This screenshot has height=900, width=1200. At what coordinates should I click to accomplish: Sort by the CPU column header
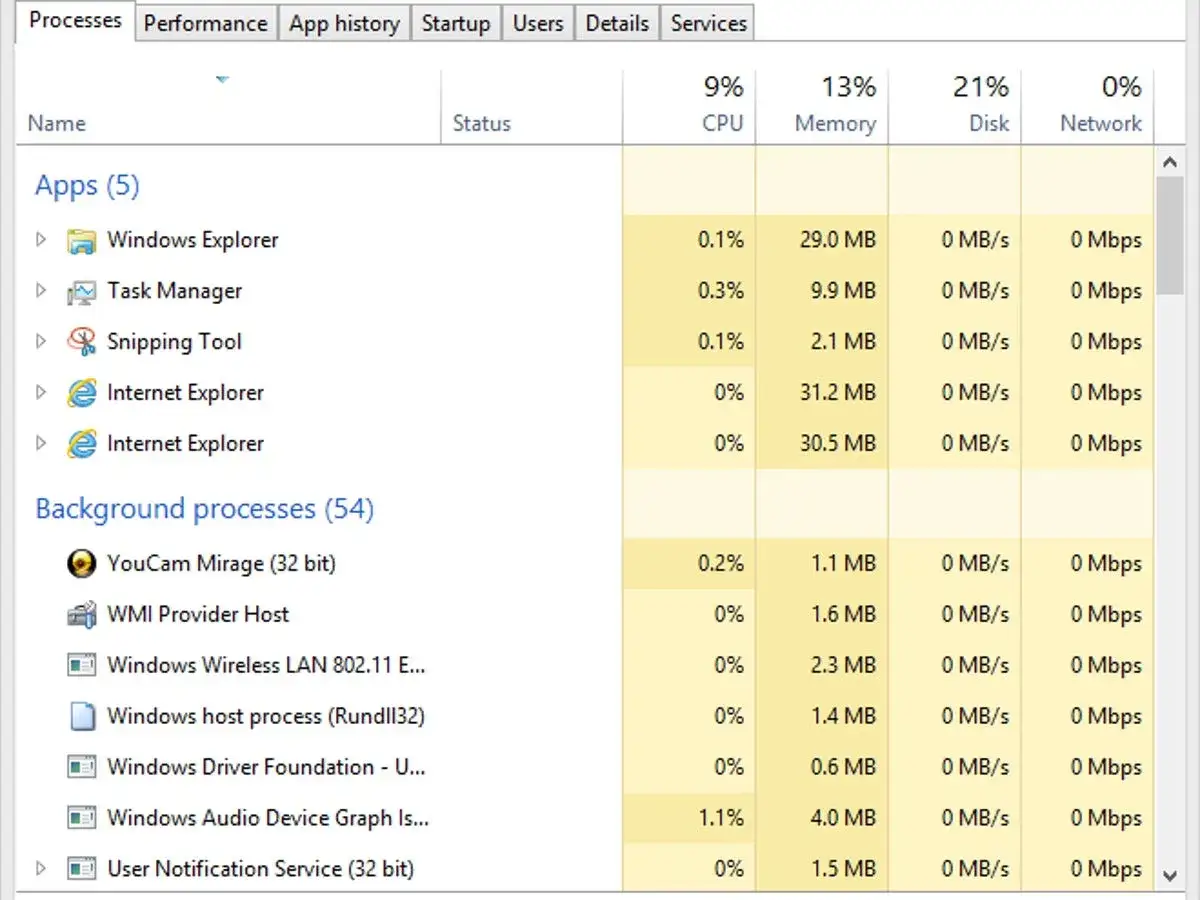tap(689, 107)
